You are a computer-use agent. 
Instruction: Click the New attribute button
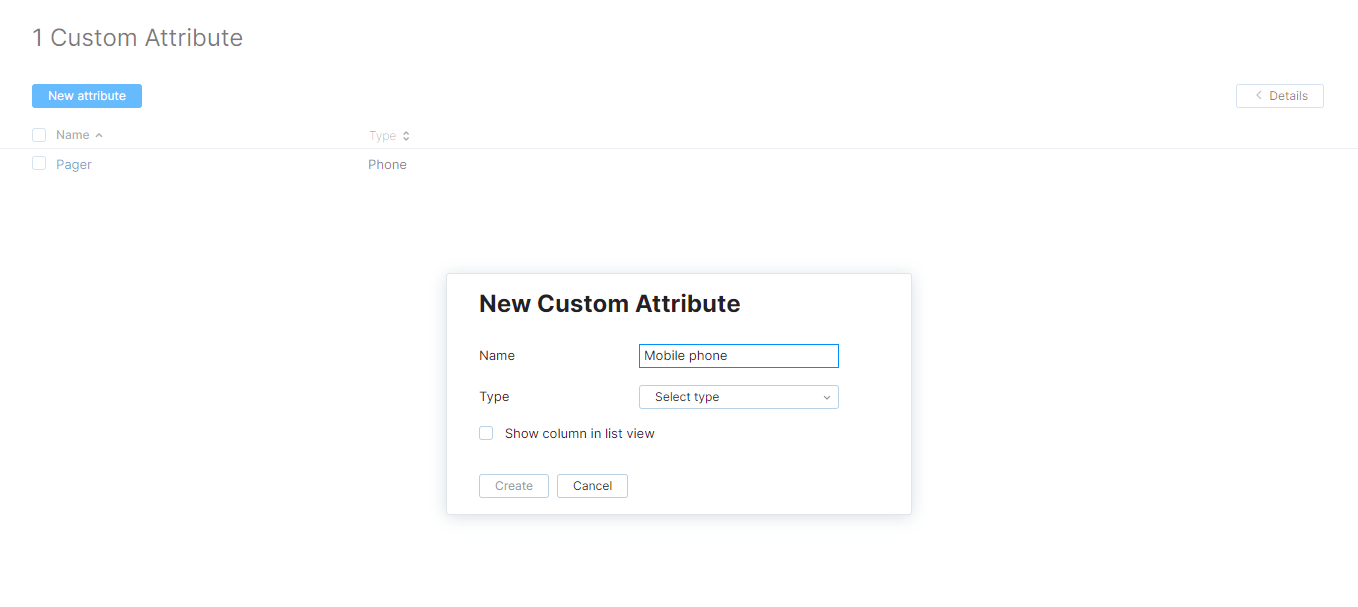pos(86,95)
